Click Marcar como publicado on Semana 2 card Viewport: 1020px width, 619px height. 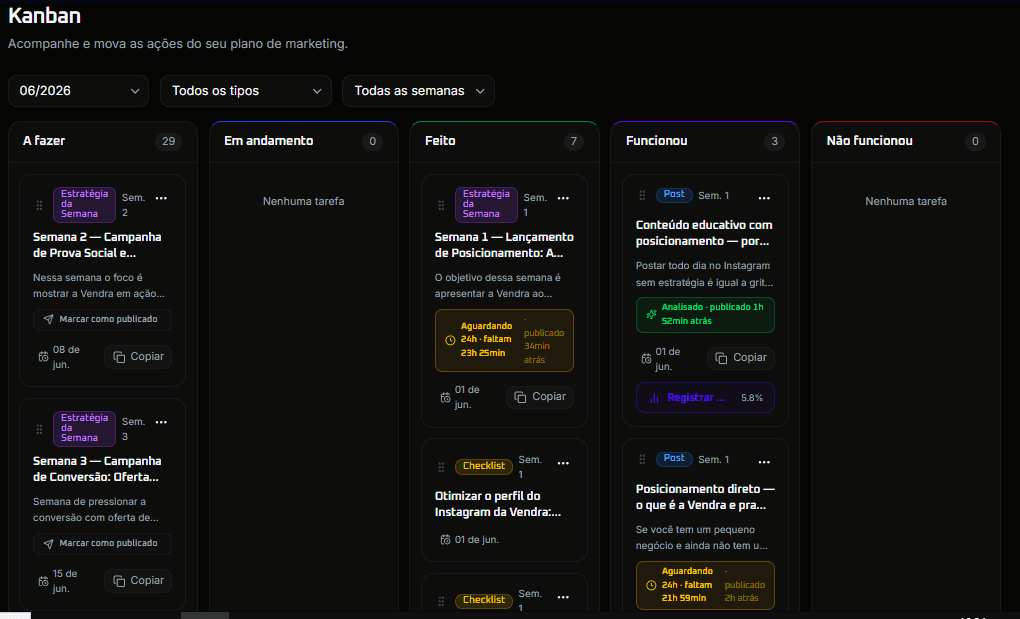tap(102, 319)
